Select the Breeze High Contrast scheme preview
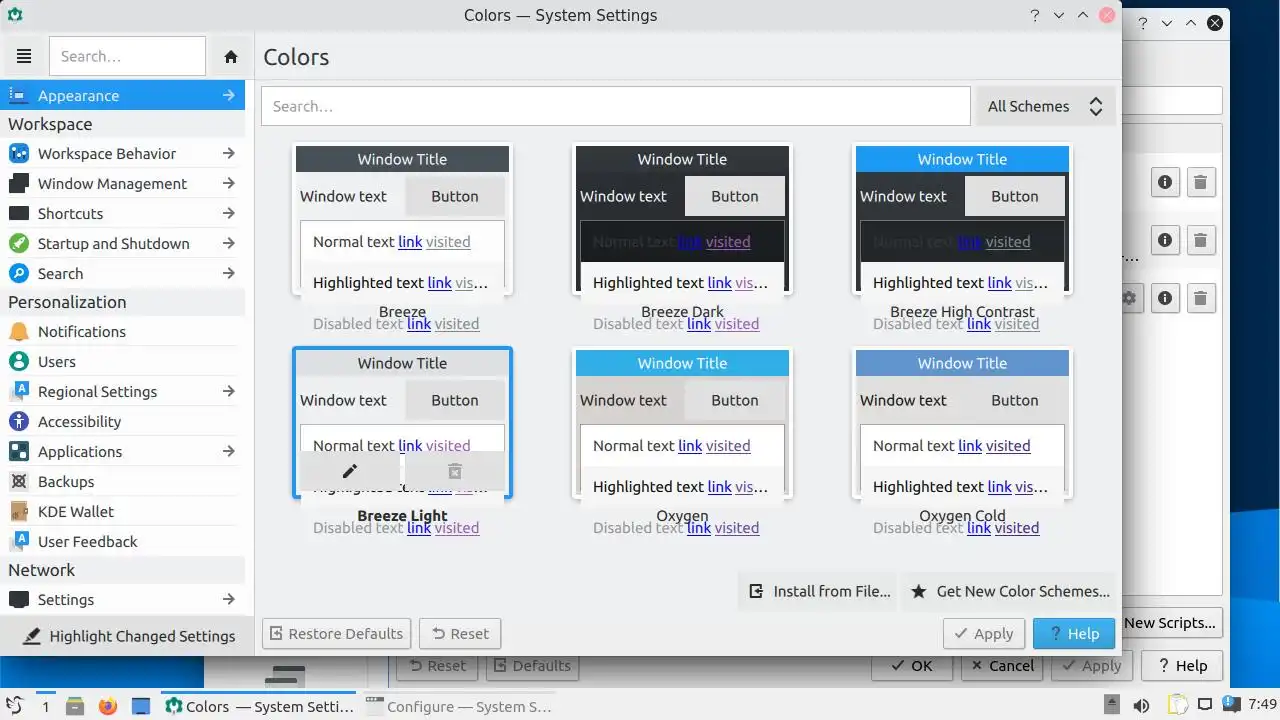The height and width of the screenshot is (720, 1280). tap(962, 220)
